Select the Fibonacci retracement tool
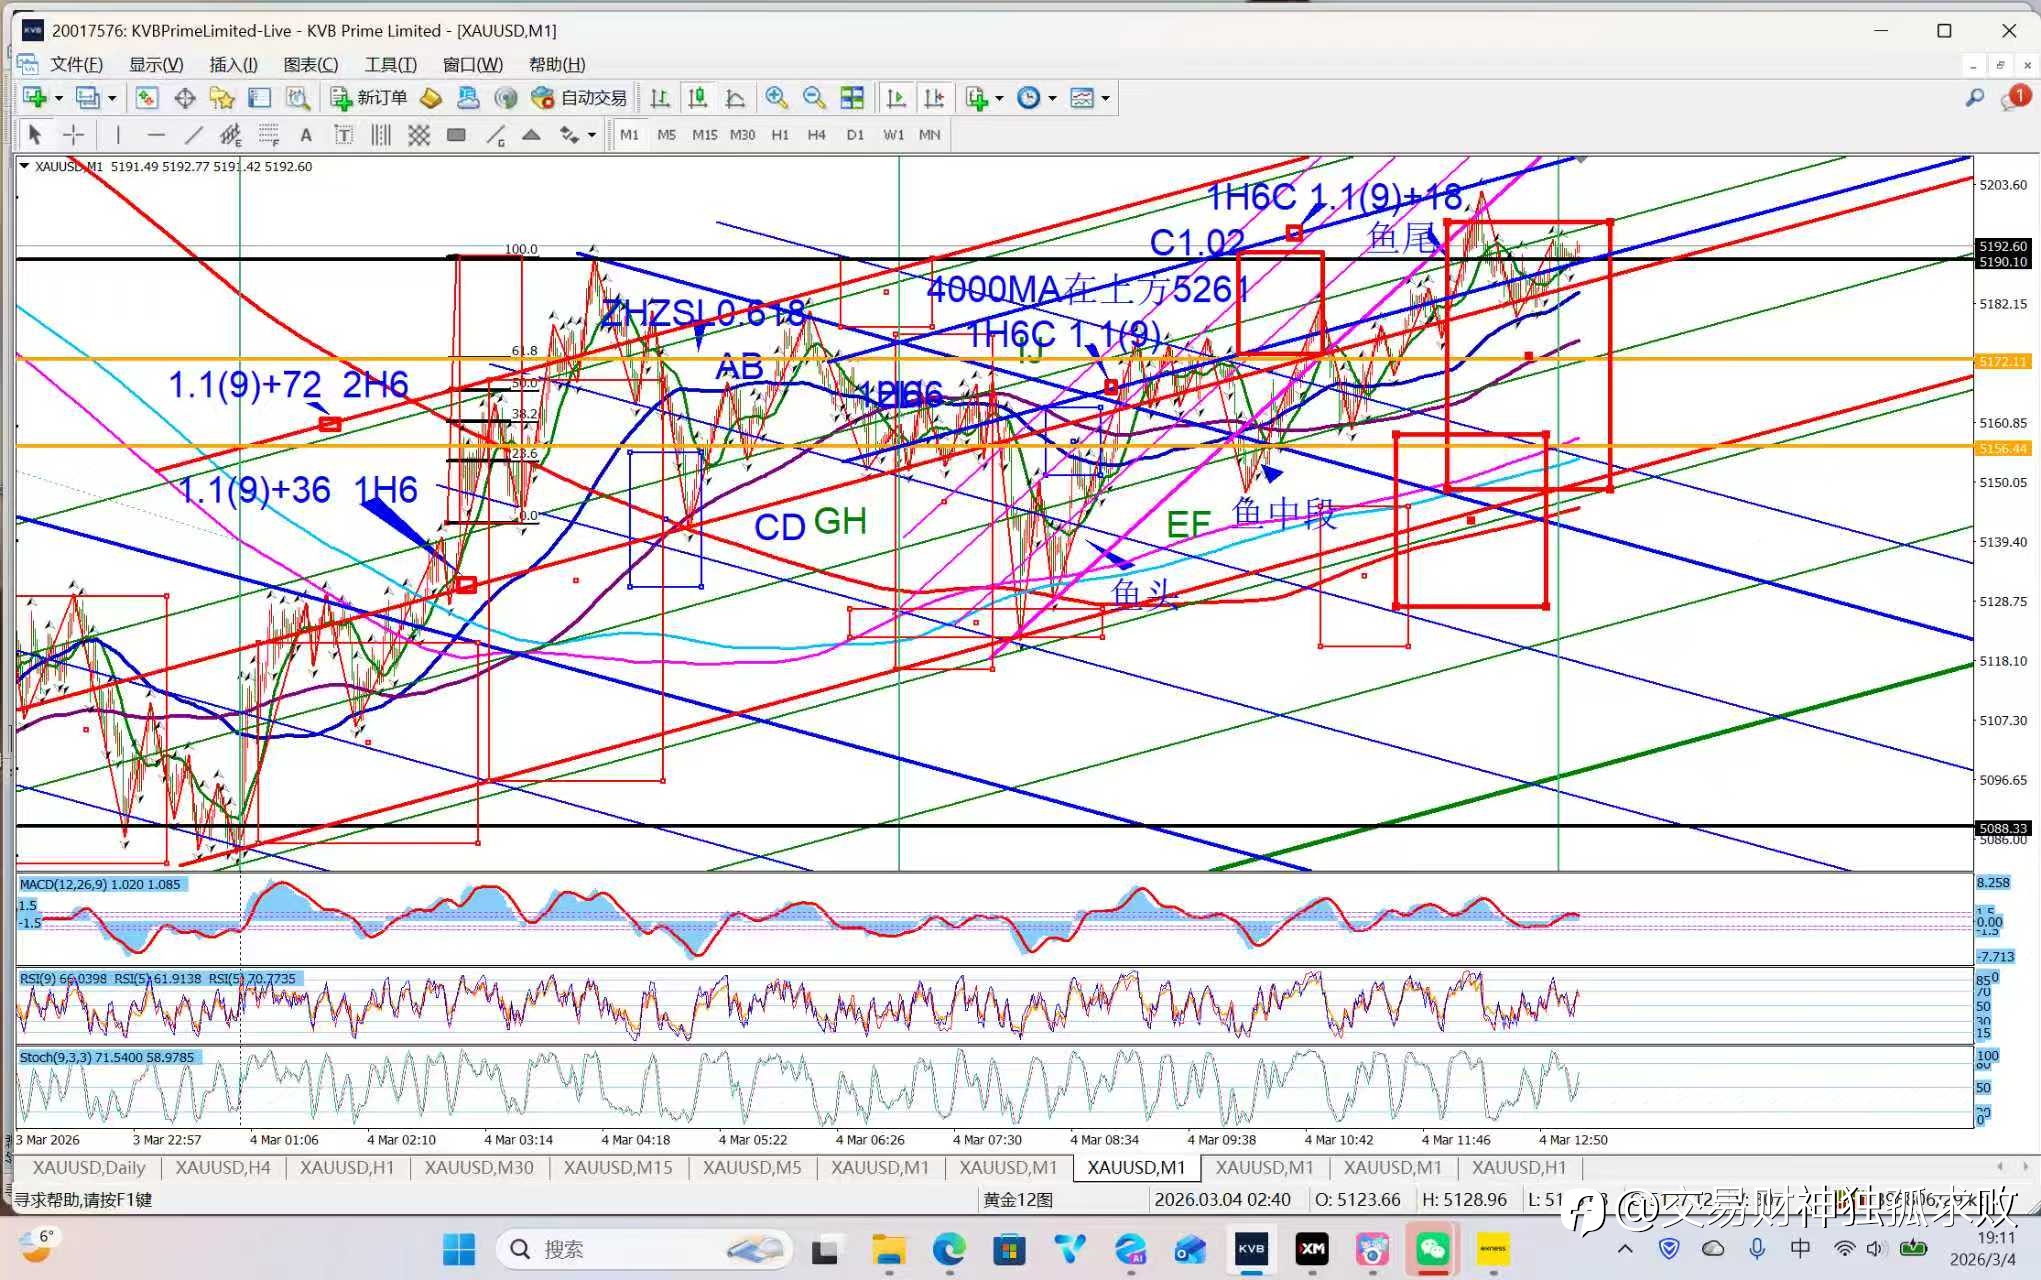2041x1280 pixels. click(x=268, y=135)
